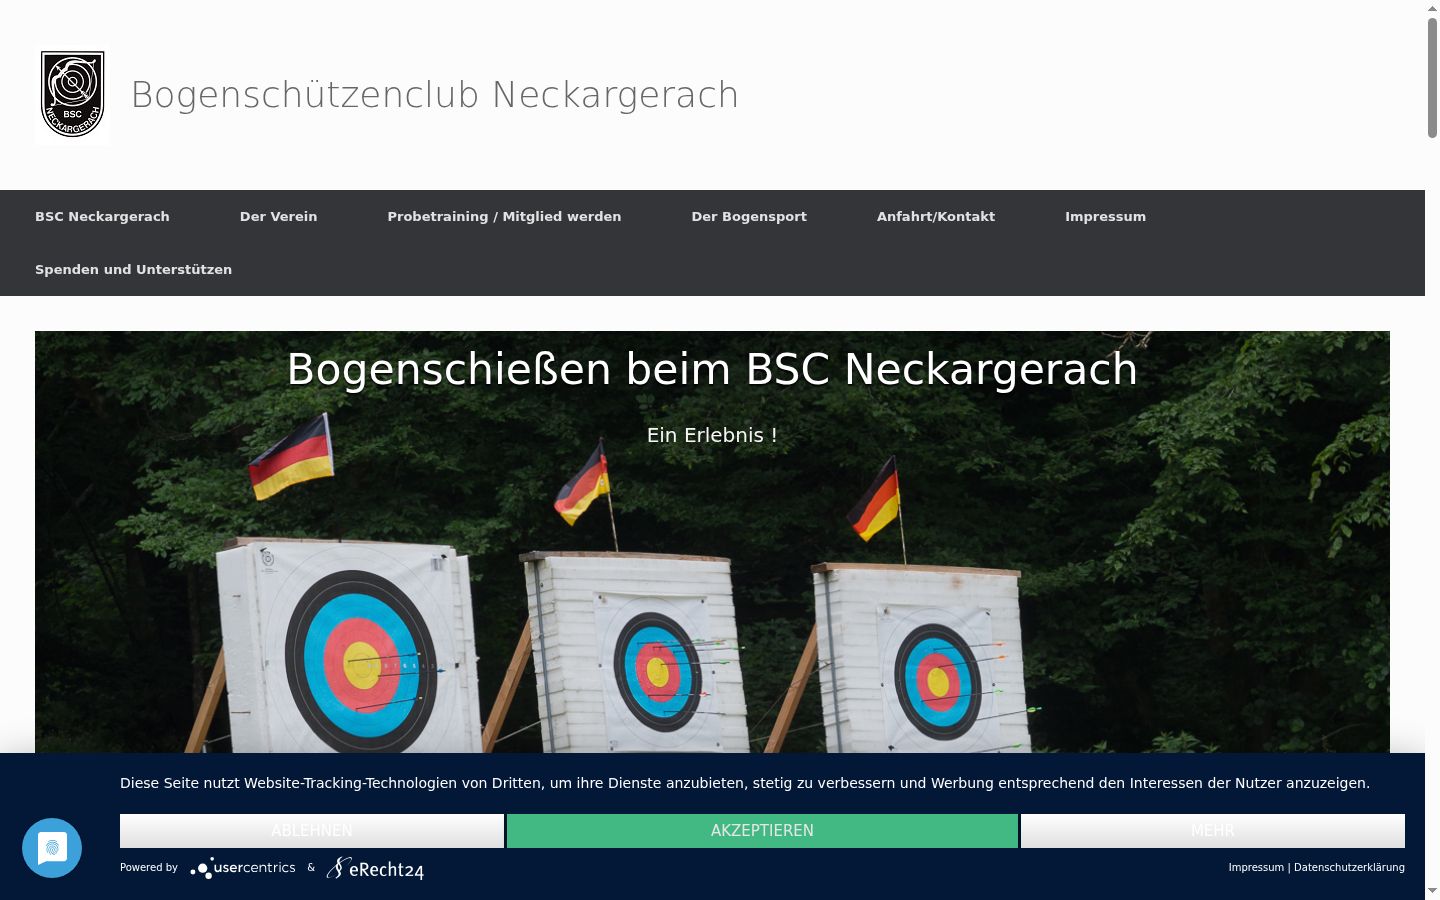Open the Der Verein menu item

click(x=278, y=217)
